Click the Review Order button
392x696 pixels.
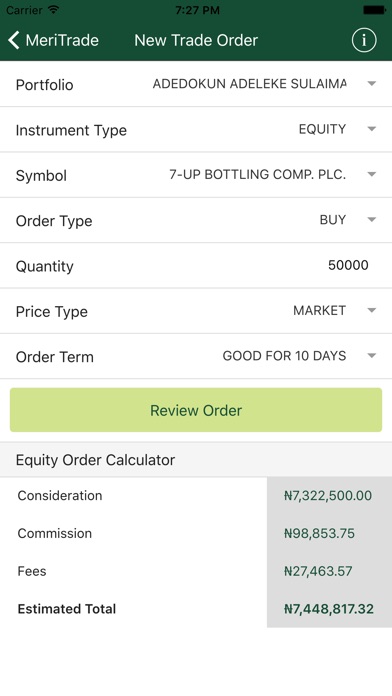(x=196, y=410)
